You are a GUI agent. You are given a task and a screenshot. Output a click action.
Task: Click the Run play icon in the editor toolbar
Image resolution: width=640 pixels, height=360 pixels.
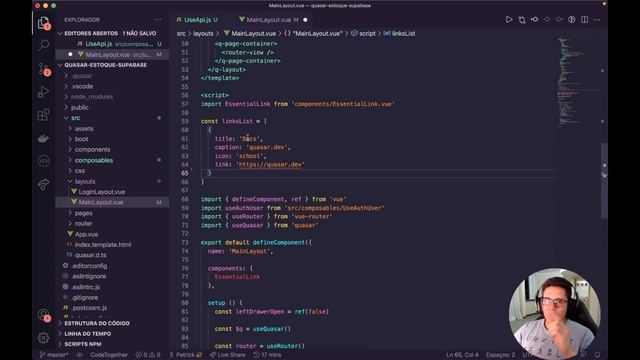tap(509, 20)
